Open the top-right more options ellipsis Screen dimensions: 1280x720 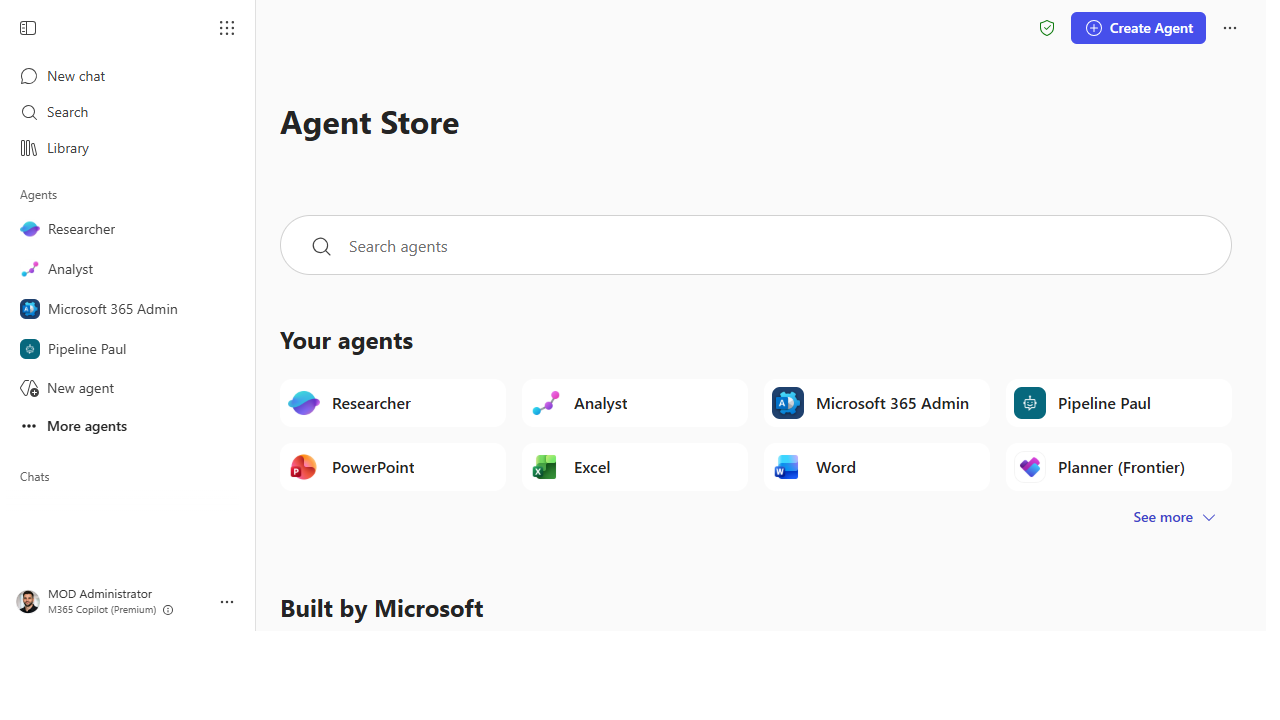coord(1230,28)
